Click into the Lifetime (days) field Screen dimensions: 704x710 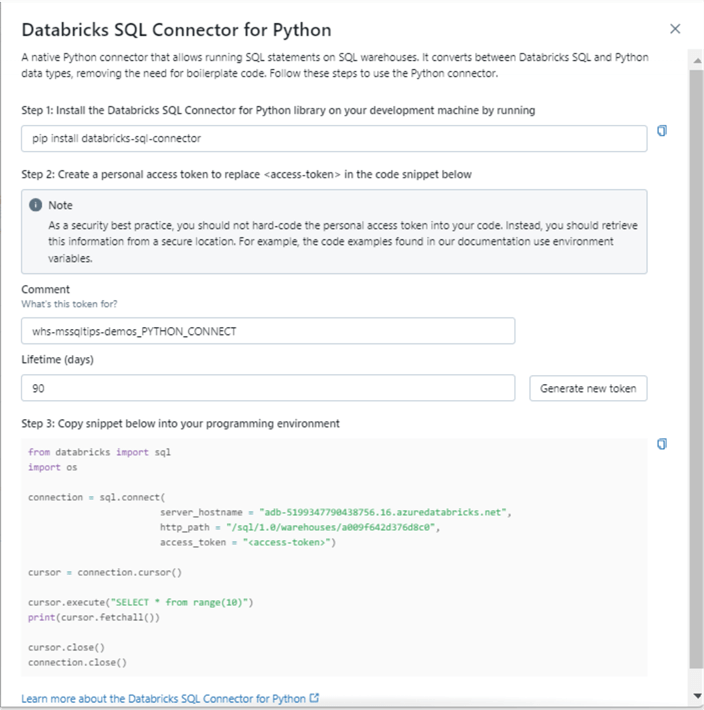(268, 388)
